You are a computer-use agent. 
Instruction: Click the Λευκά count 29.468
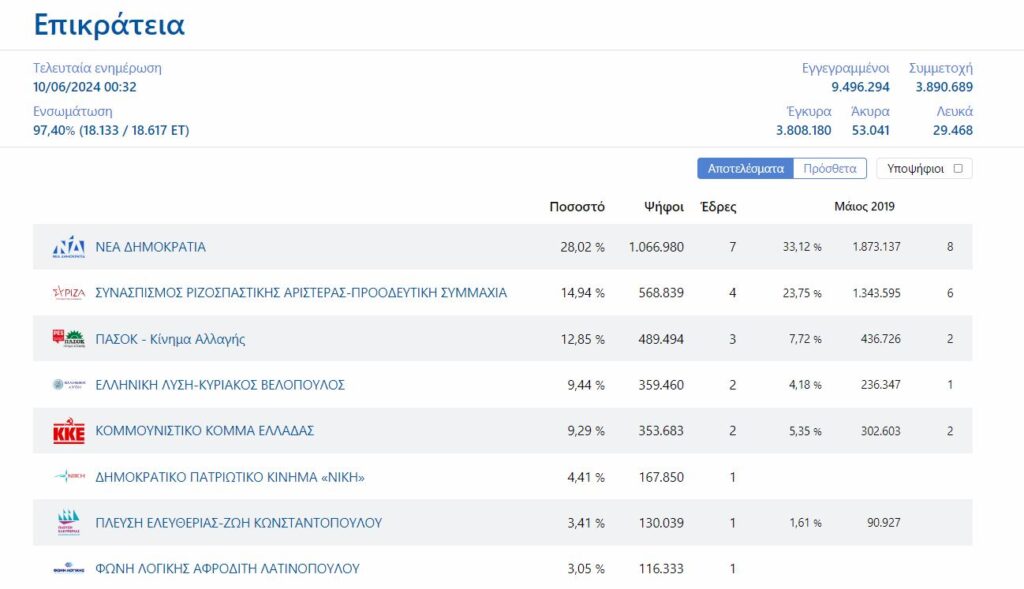tap(953, 130)
